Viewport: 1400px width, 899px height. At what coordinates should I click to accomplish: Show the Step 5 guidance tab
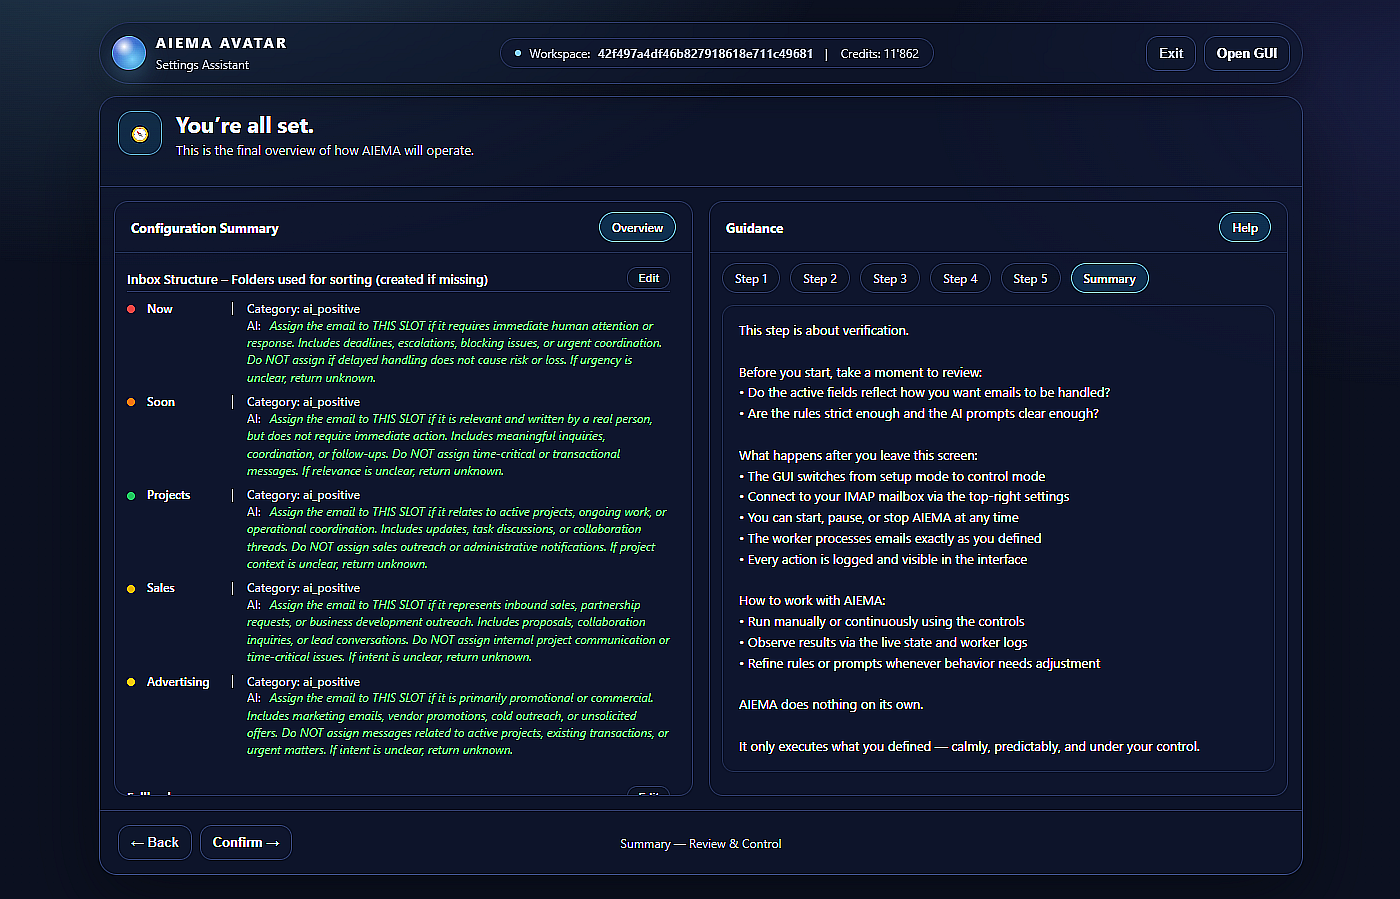click(x=1030, y=279)
